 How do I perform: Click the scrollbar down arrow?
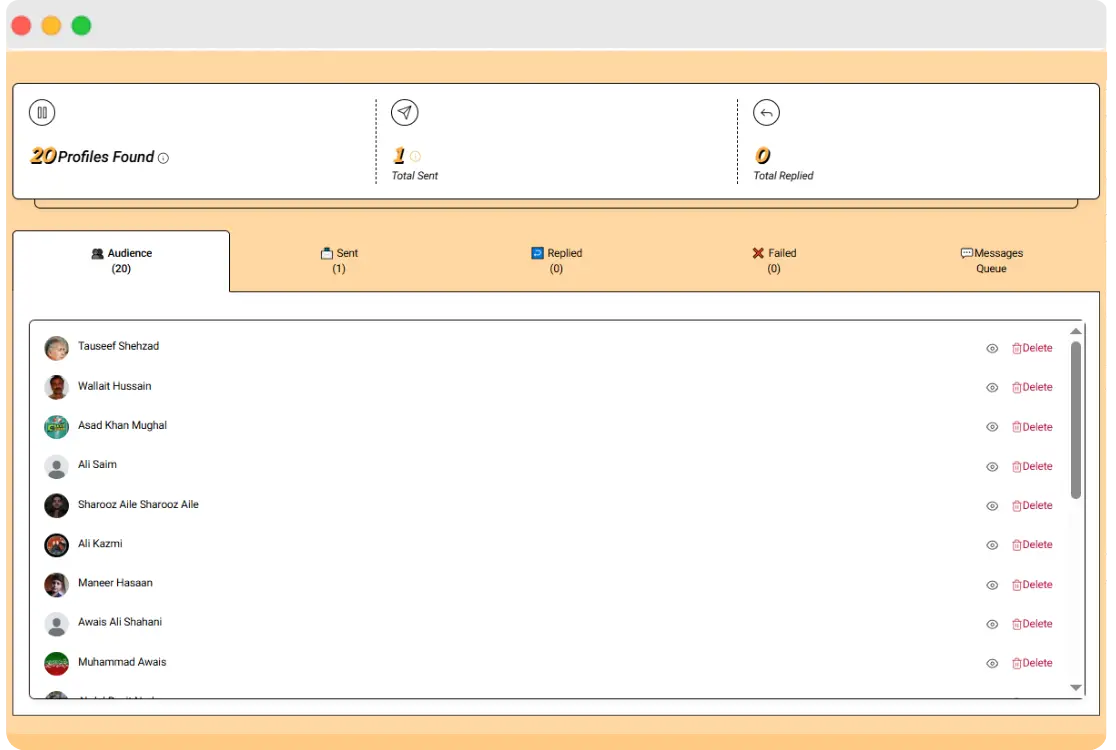(x=1075, y=687)
